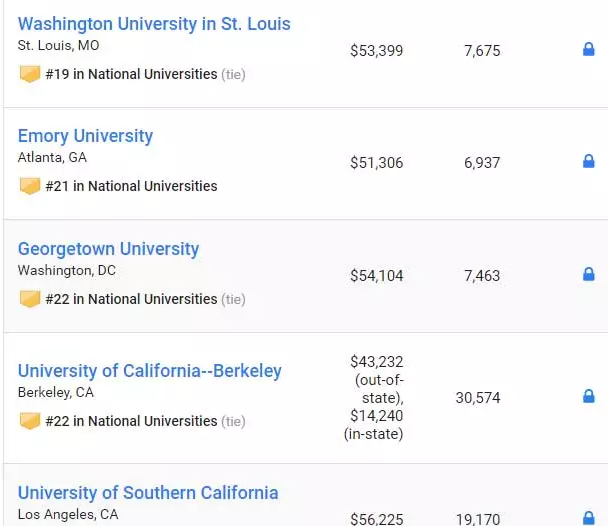
Task: Click the lock icon beside USC enrollment
Action: pyautogui.click(x=589, y=518)
